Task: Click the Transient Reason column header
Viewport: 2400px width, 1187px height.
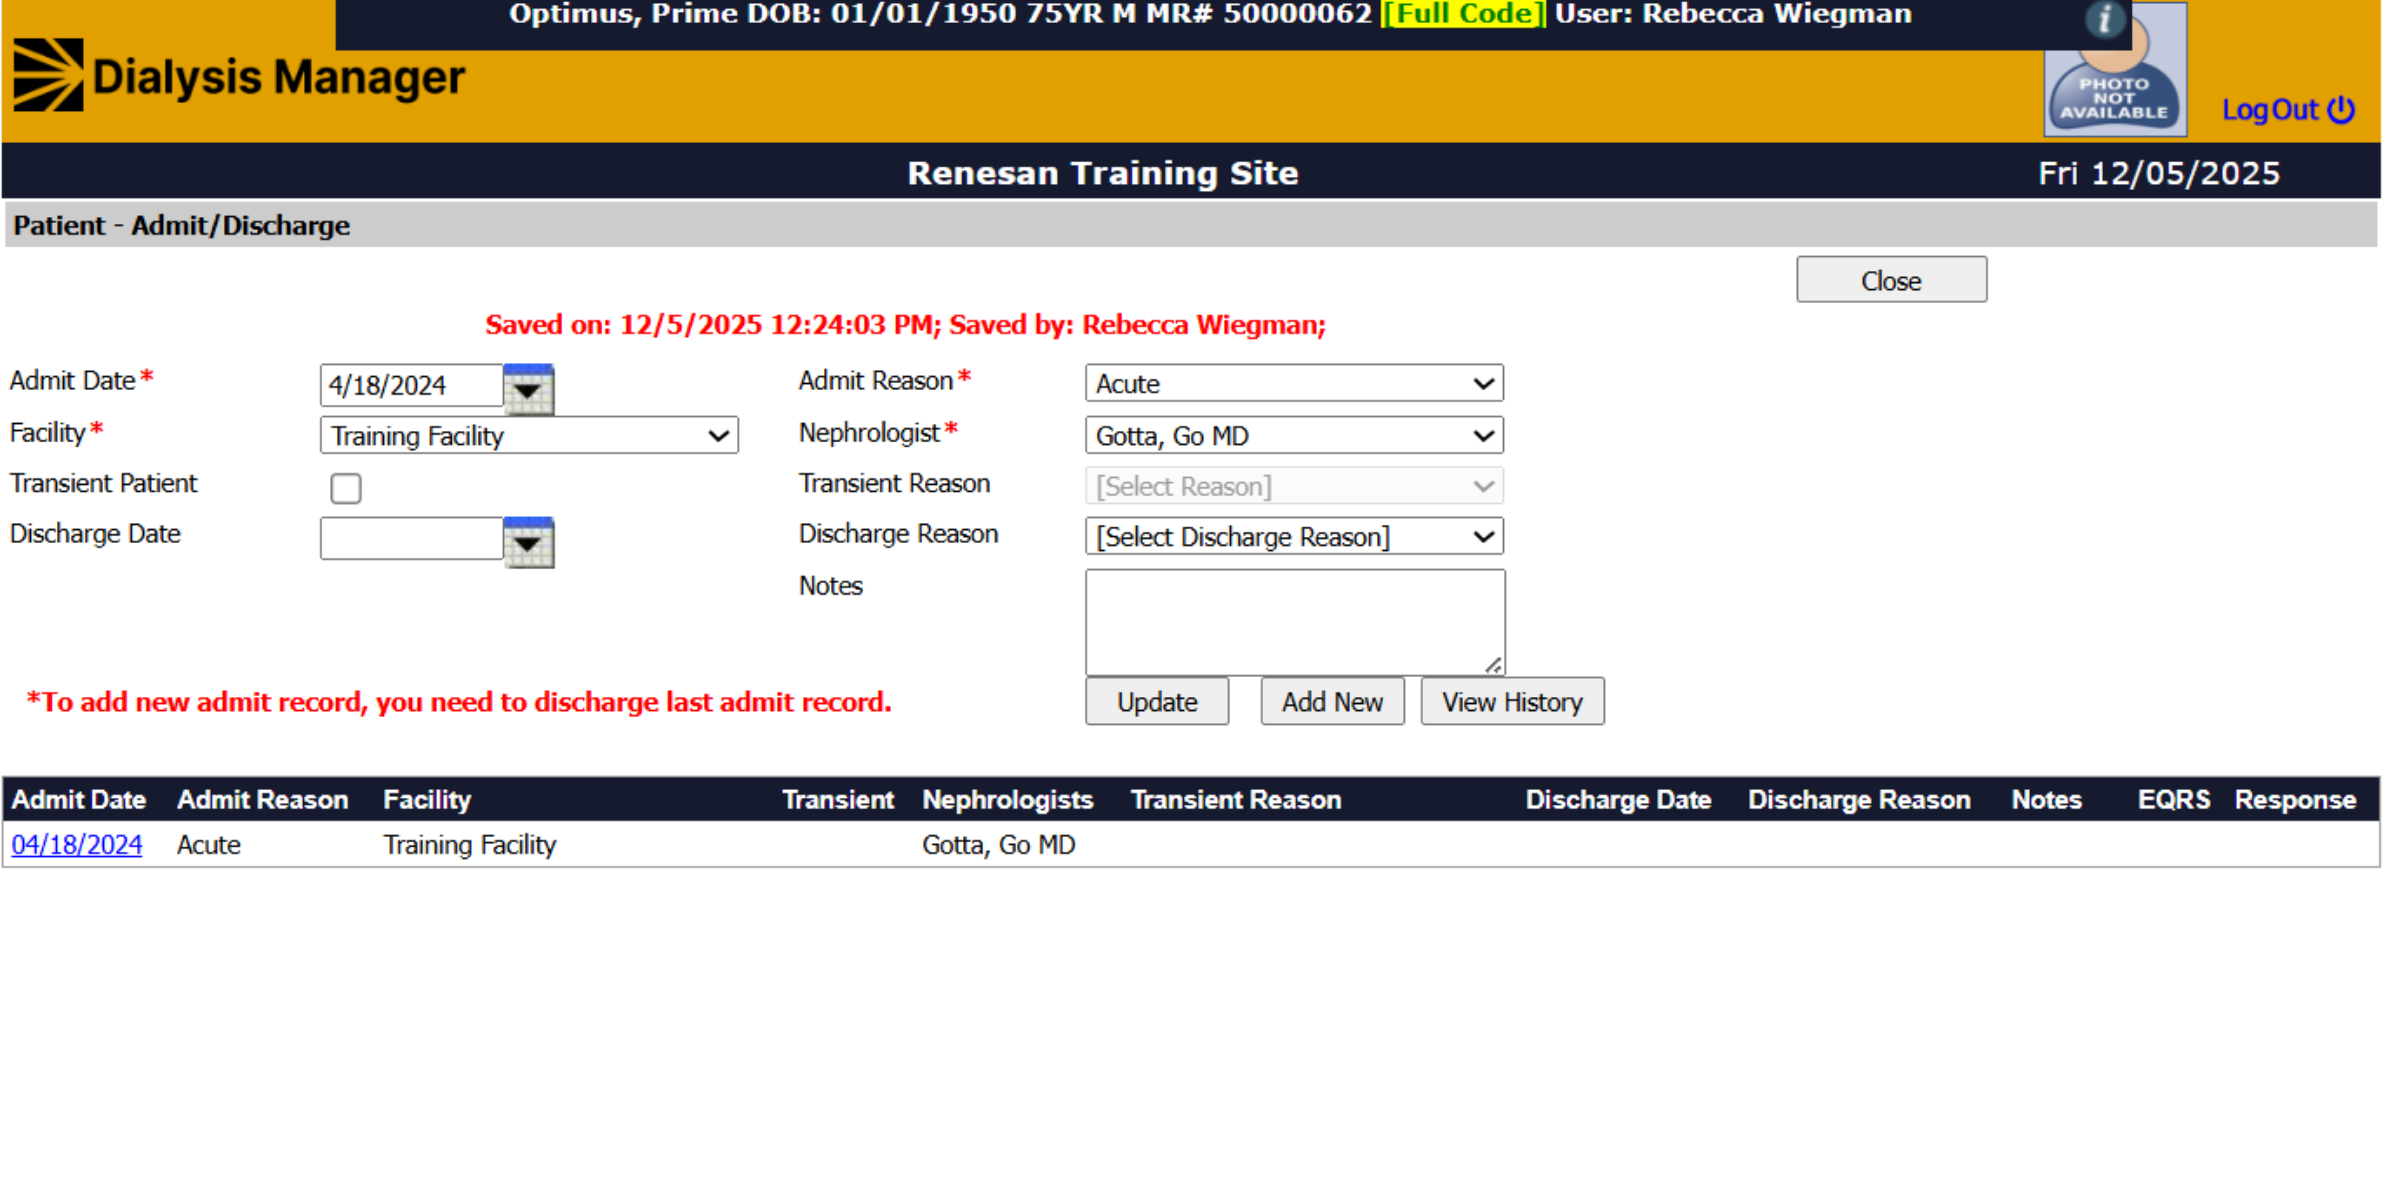Action: pos(1236,800)
